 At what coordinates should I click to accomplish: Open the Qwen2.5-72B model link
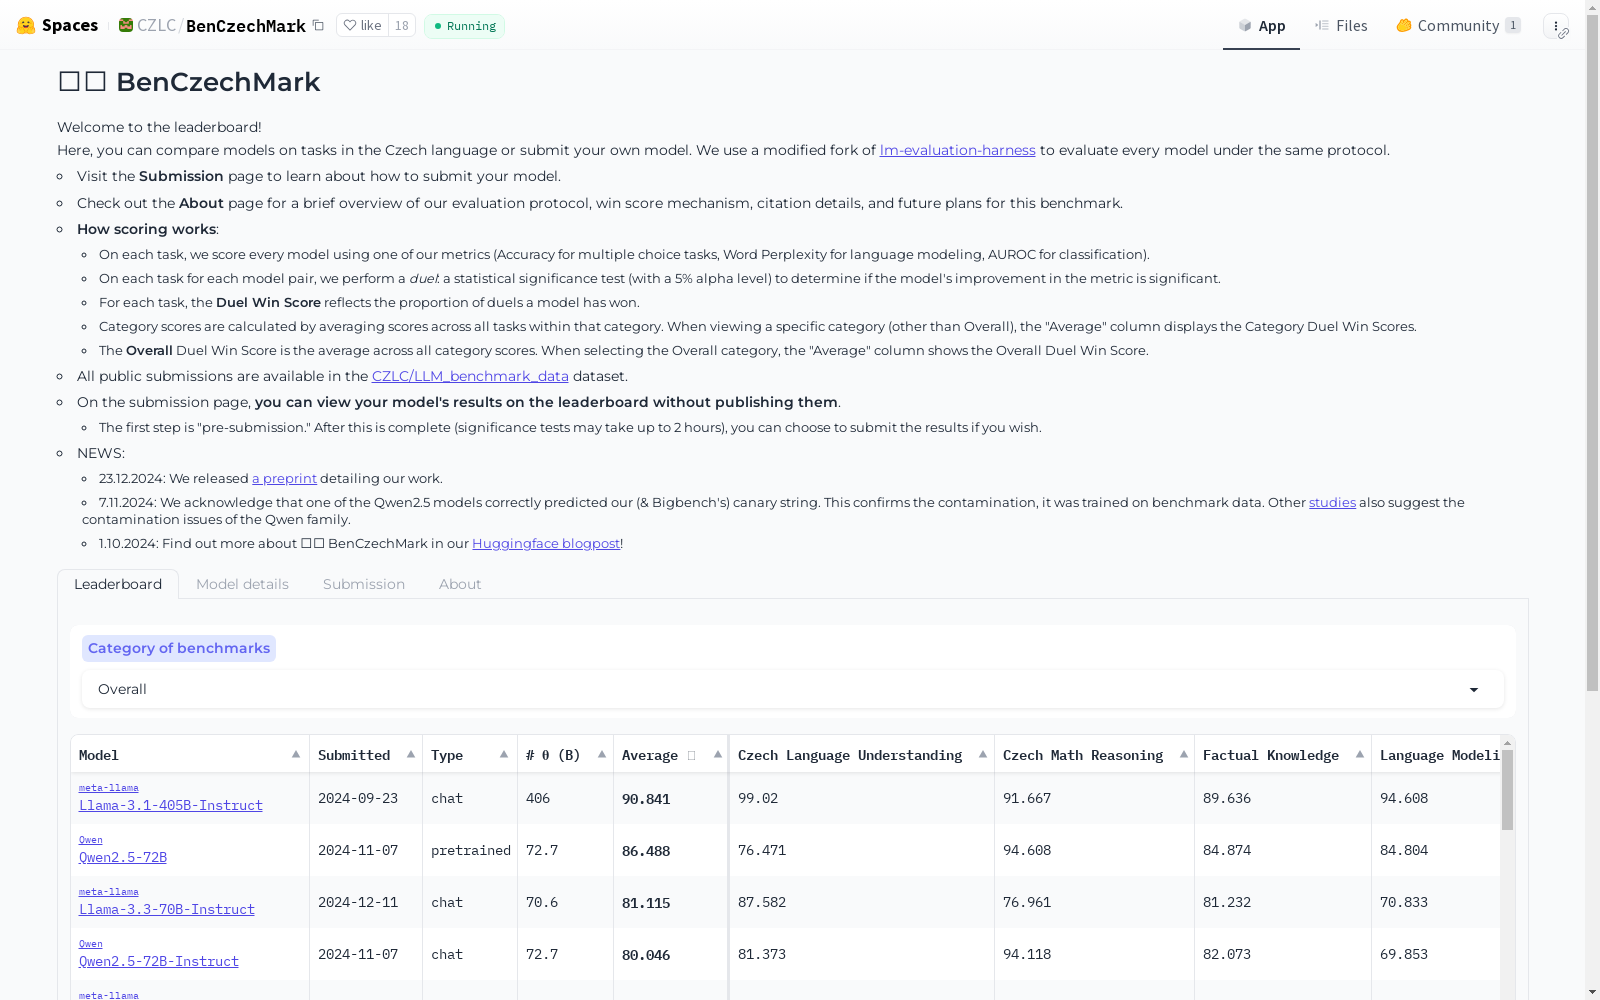tap(123, 857)
